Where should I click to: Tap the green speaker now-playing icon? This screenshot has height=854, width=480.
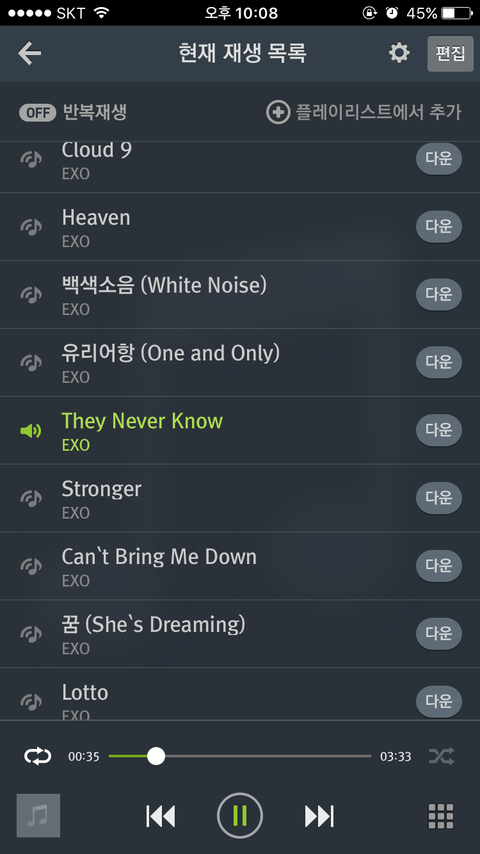tap(31, 431)
